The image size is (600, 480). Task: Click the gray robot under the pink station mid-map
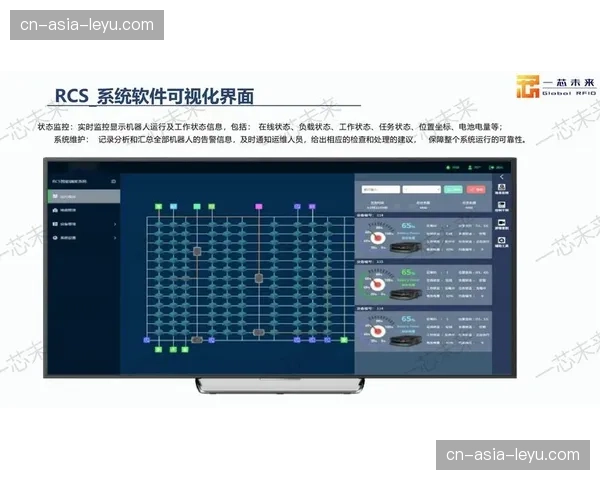[x=259, y=278]
